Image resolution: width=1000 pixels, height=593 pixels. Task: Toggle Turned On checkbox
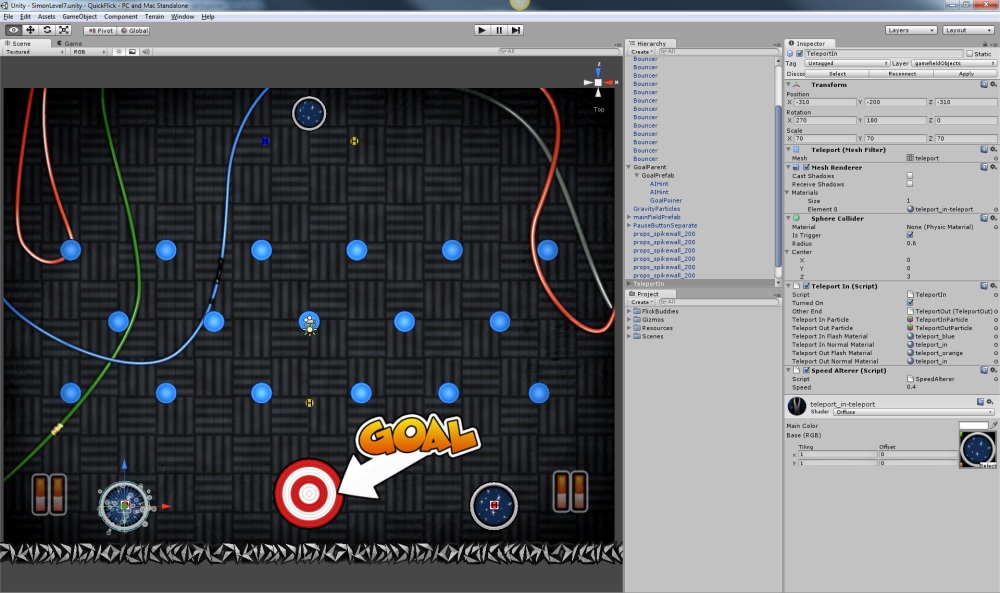910,302
